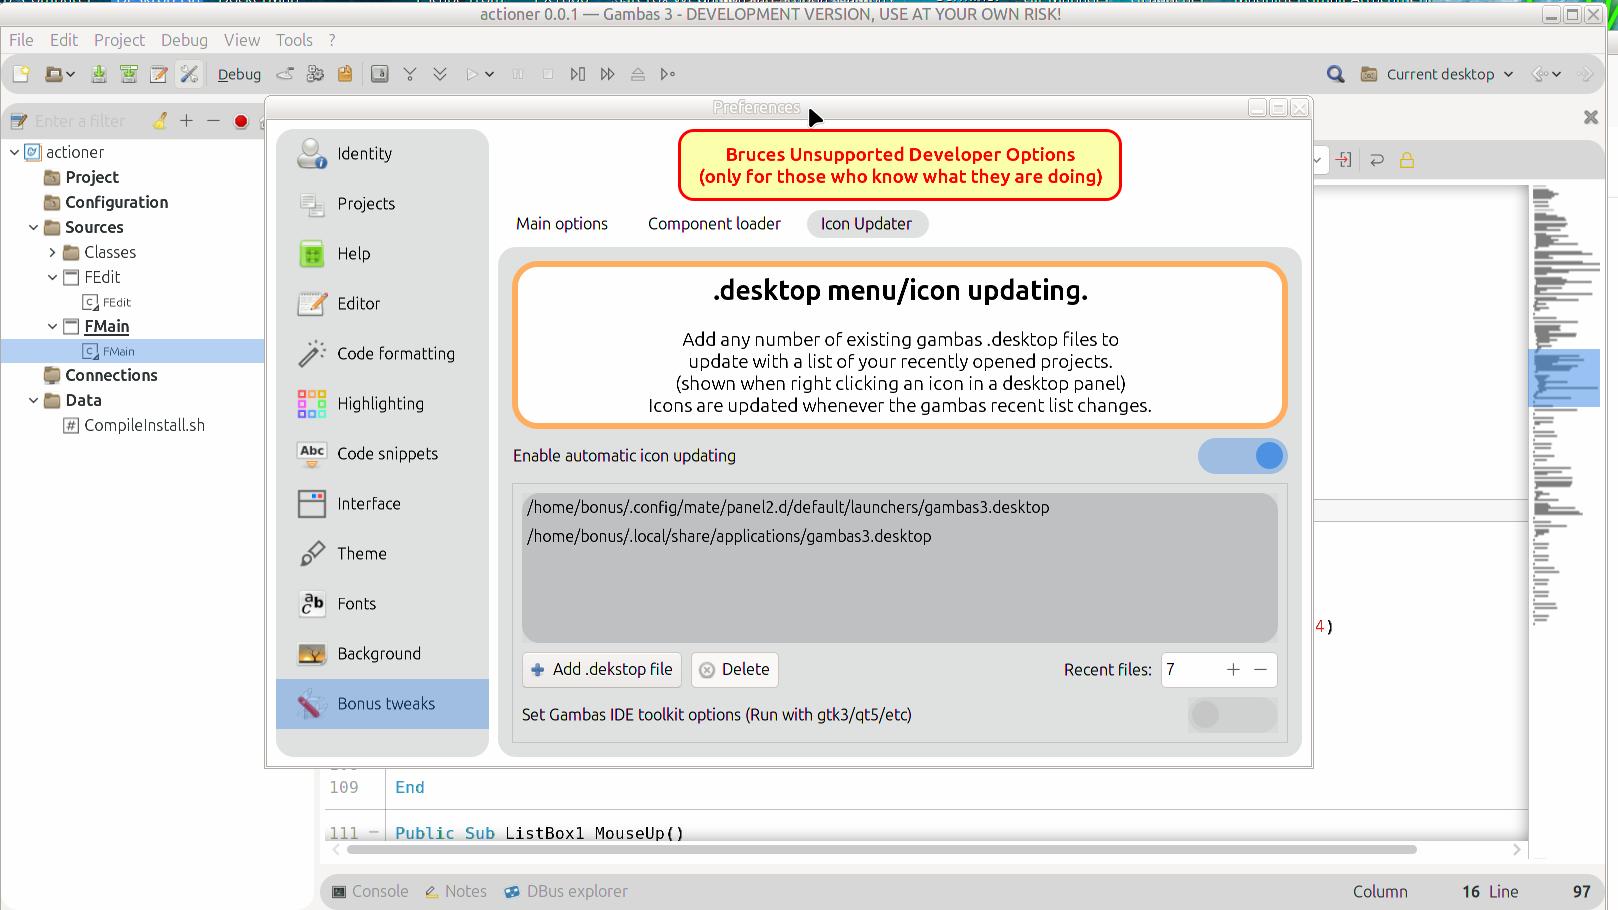This screenshot has width=1618, height=910.
Task: Disable automatic icon updating switch
Action: pos(1242,456)
